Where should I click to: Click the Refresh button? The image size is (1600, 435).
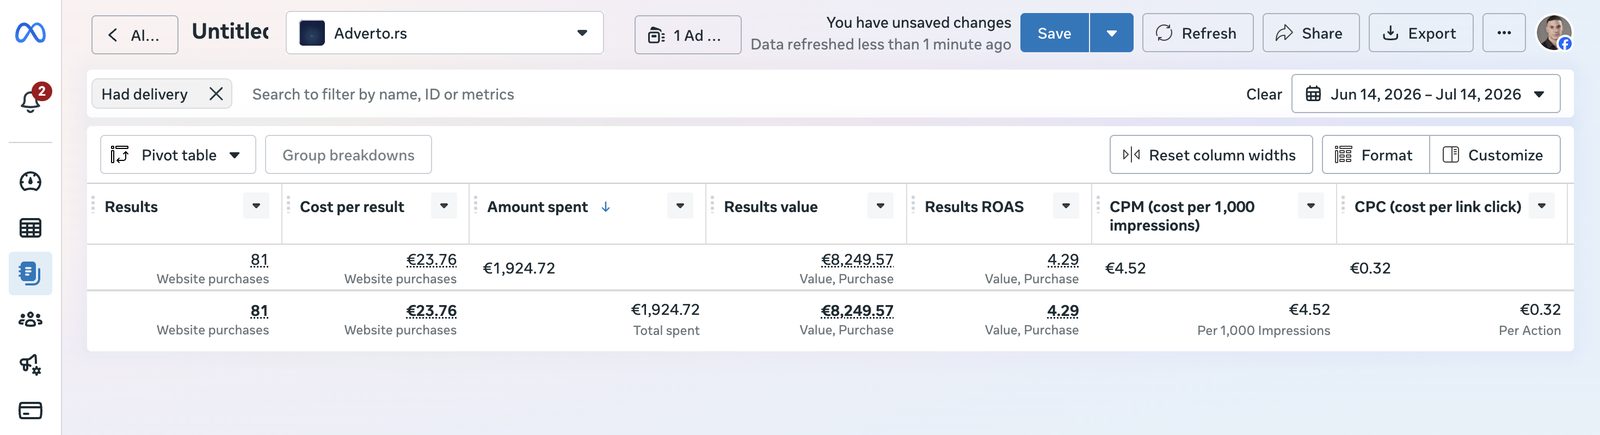[x=1197, y=33]
